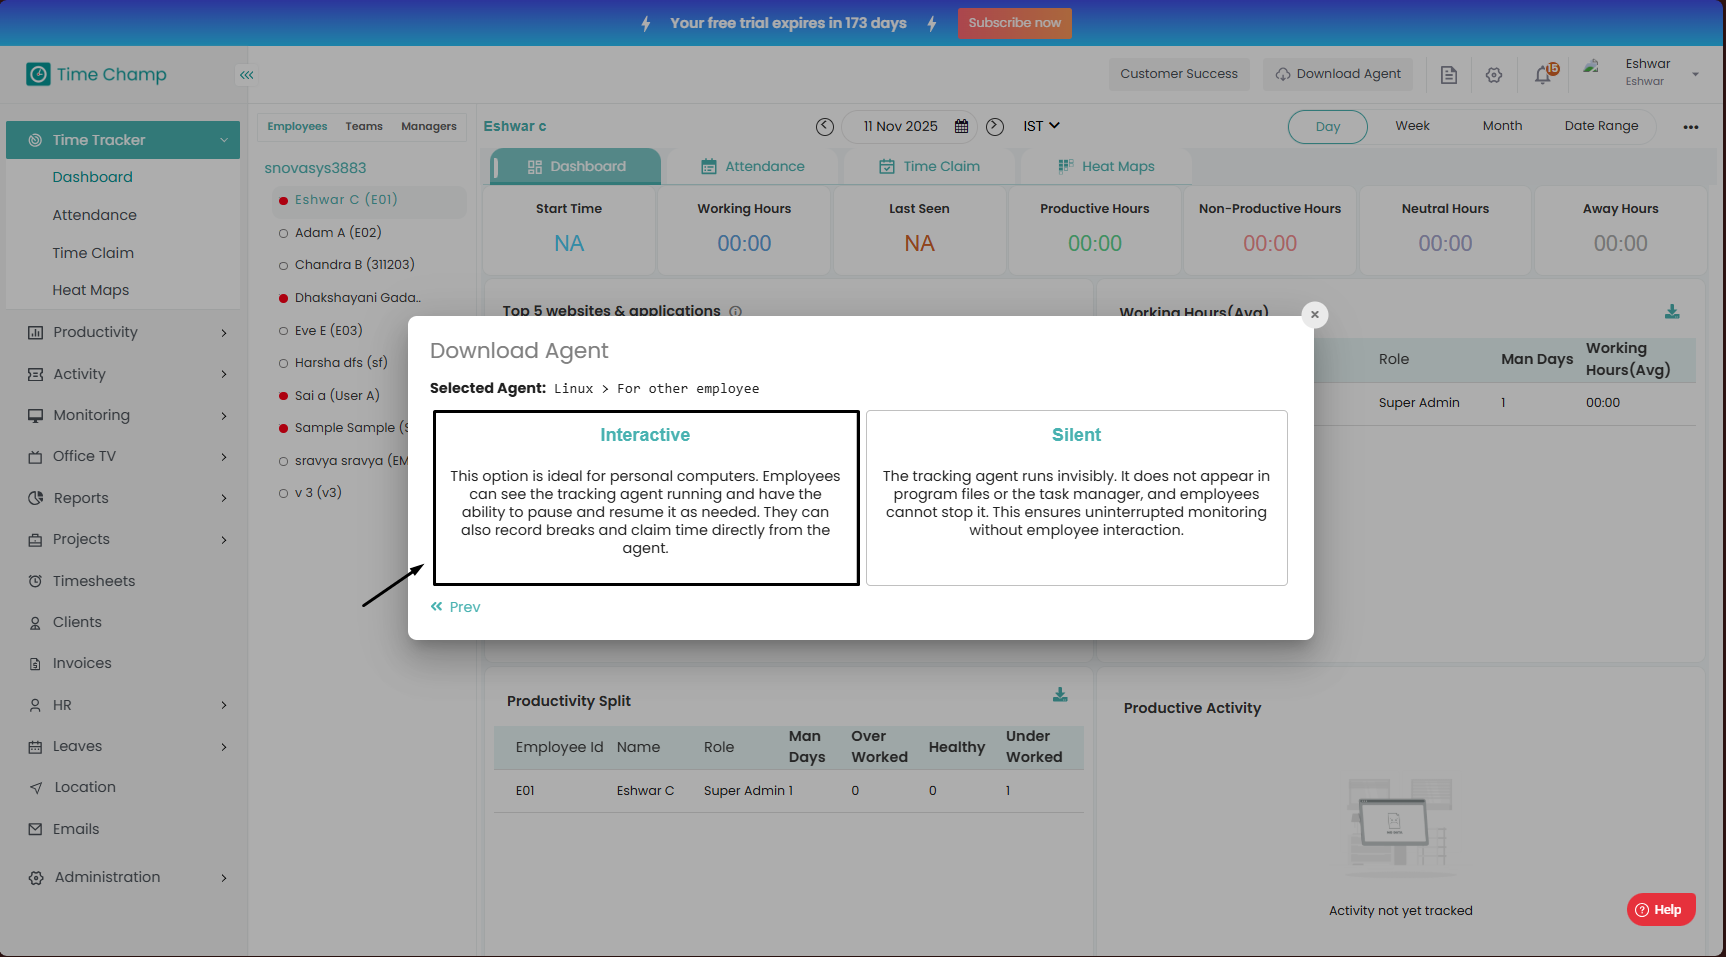Download Working Hours report icon
1726x957 pixels.
tap(1671, 312)
